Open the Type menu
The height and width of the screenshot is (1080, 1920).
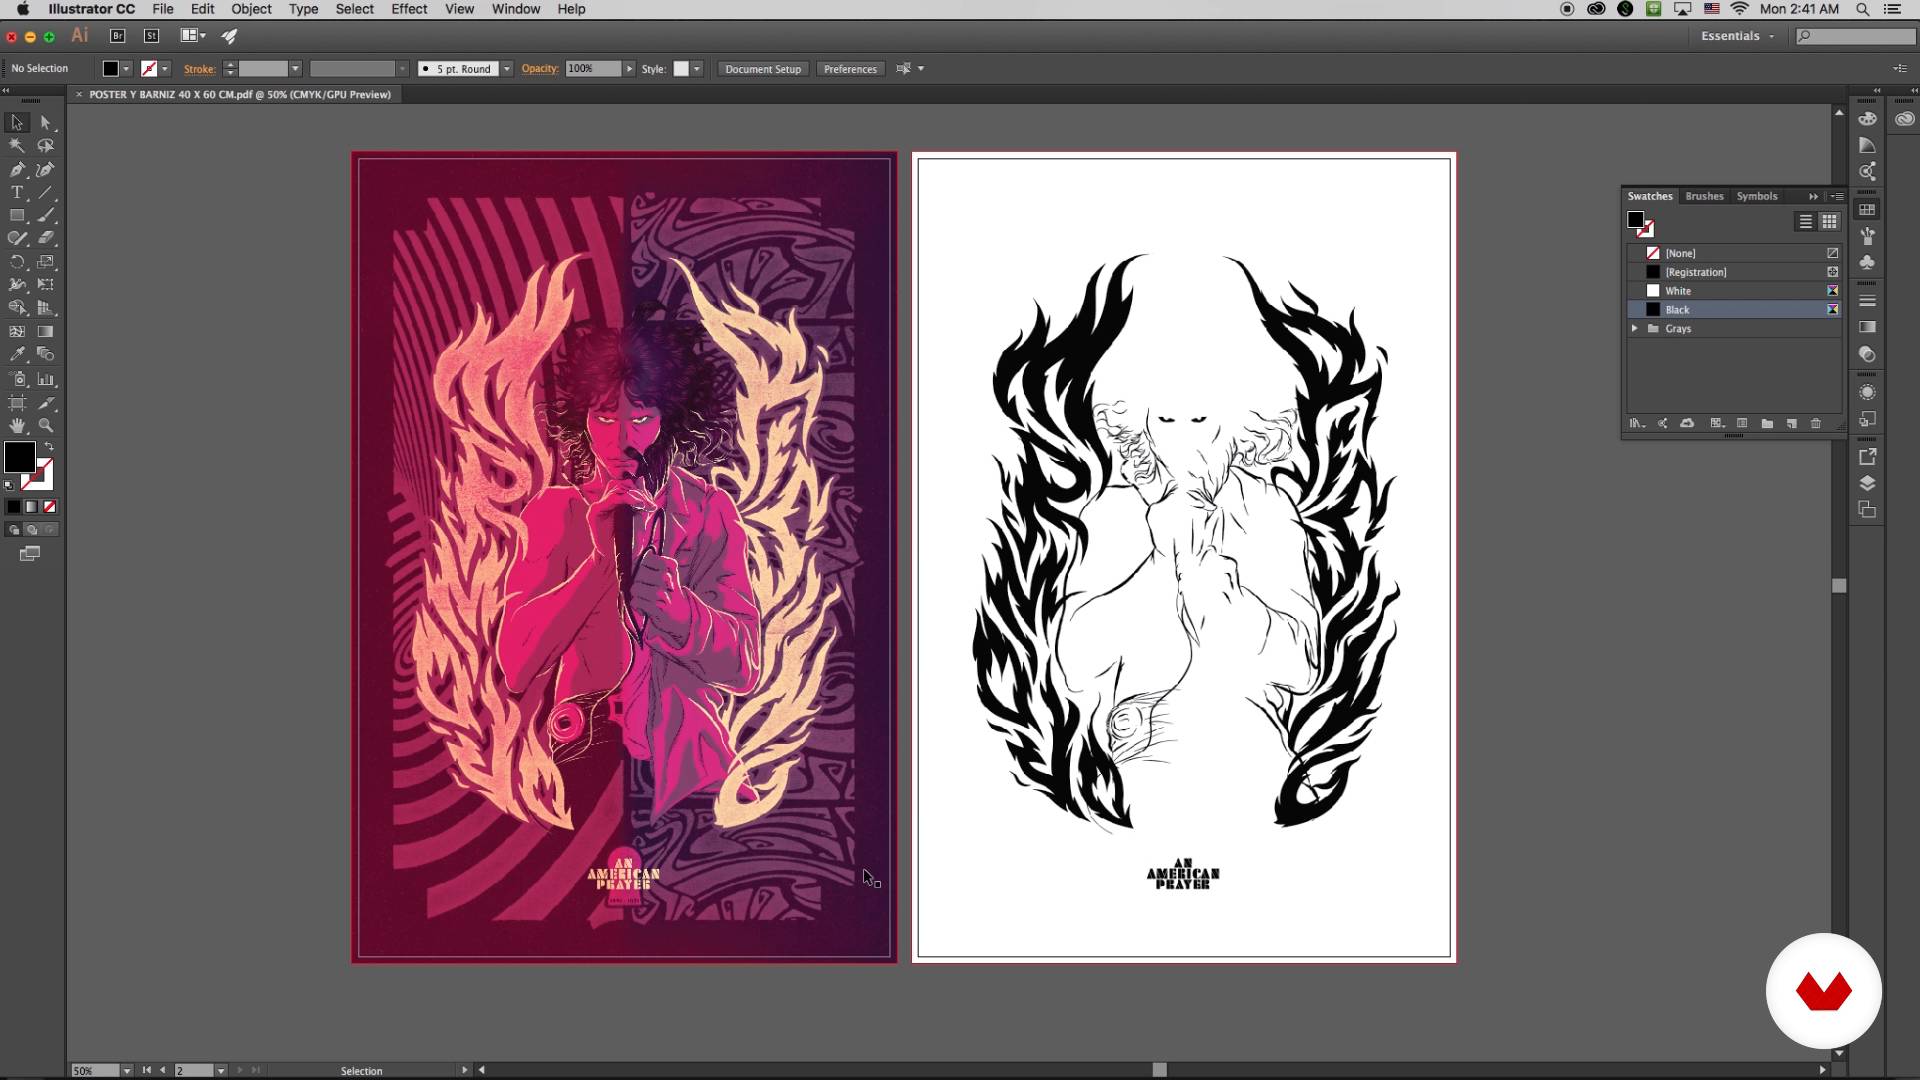(x=303, y=9)
